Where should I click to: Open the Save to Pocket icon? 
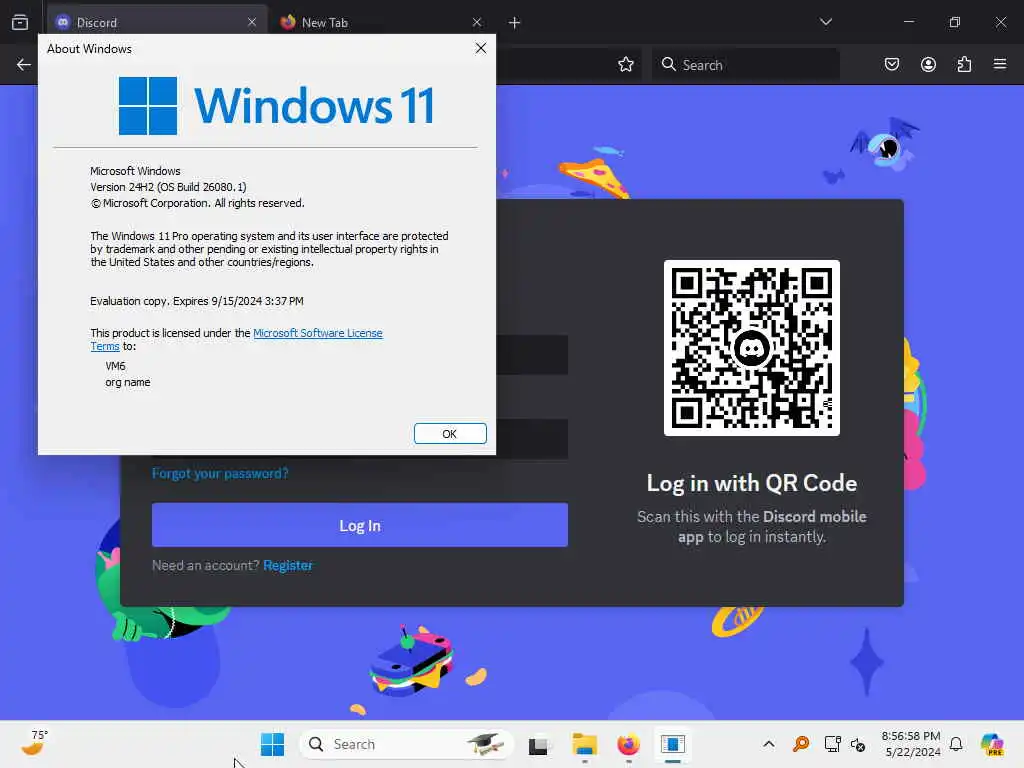point(892,64)
